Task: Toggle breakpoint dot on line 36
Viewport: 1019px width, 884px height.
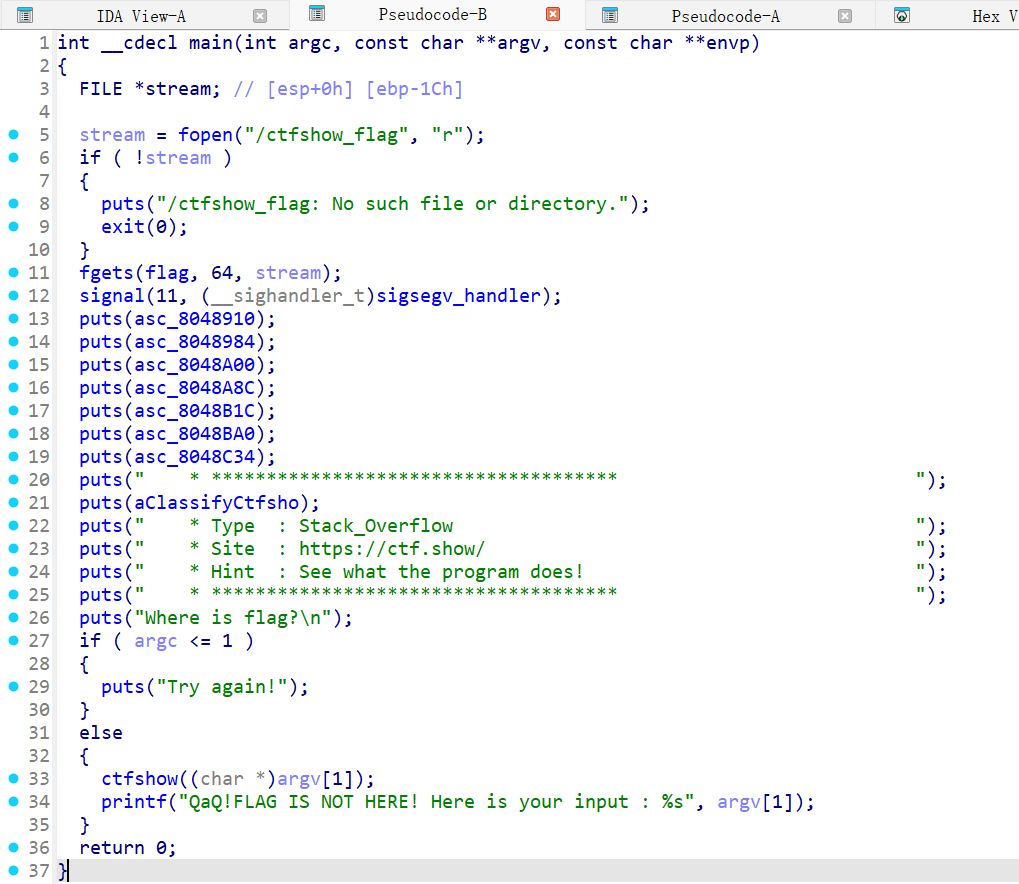Action: [x=13, y=848]
